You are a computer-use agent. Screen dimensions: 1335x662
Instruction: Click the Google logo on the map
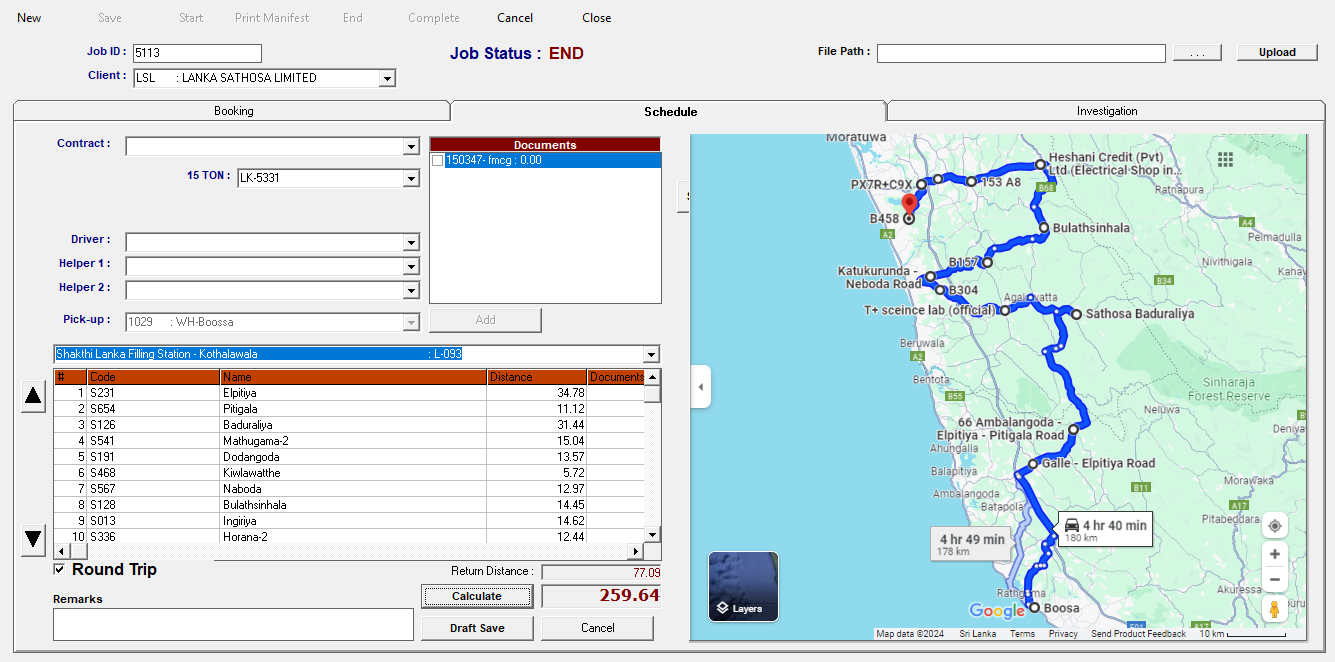(x=996, y=611)
